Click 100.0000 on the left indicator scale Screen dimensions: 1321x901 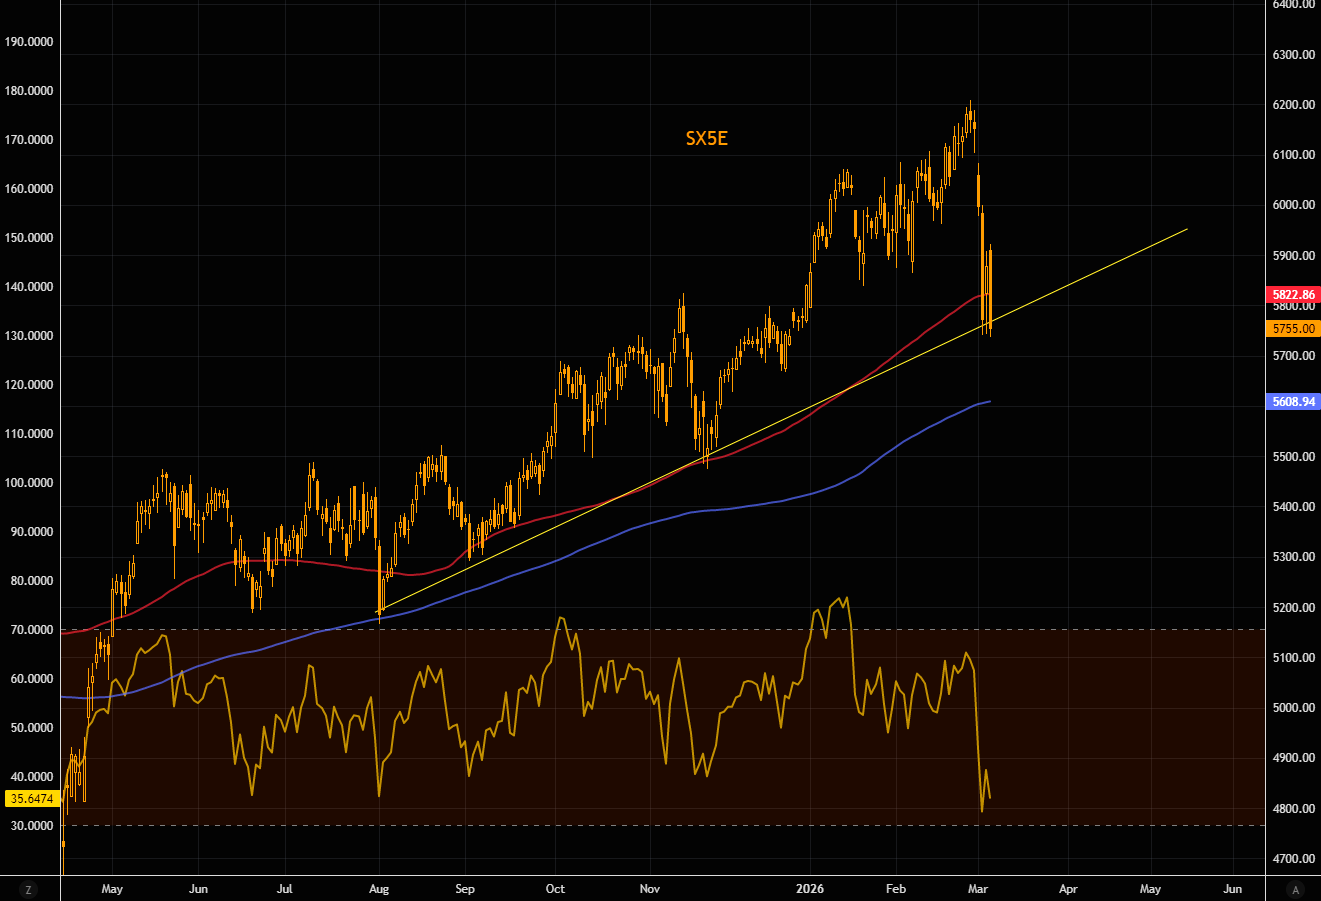29,483
